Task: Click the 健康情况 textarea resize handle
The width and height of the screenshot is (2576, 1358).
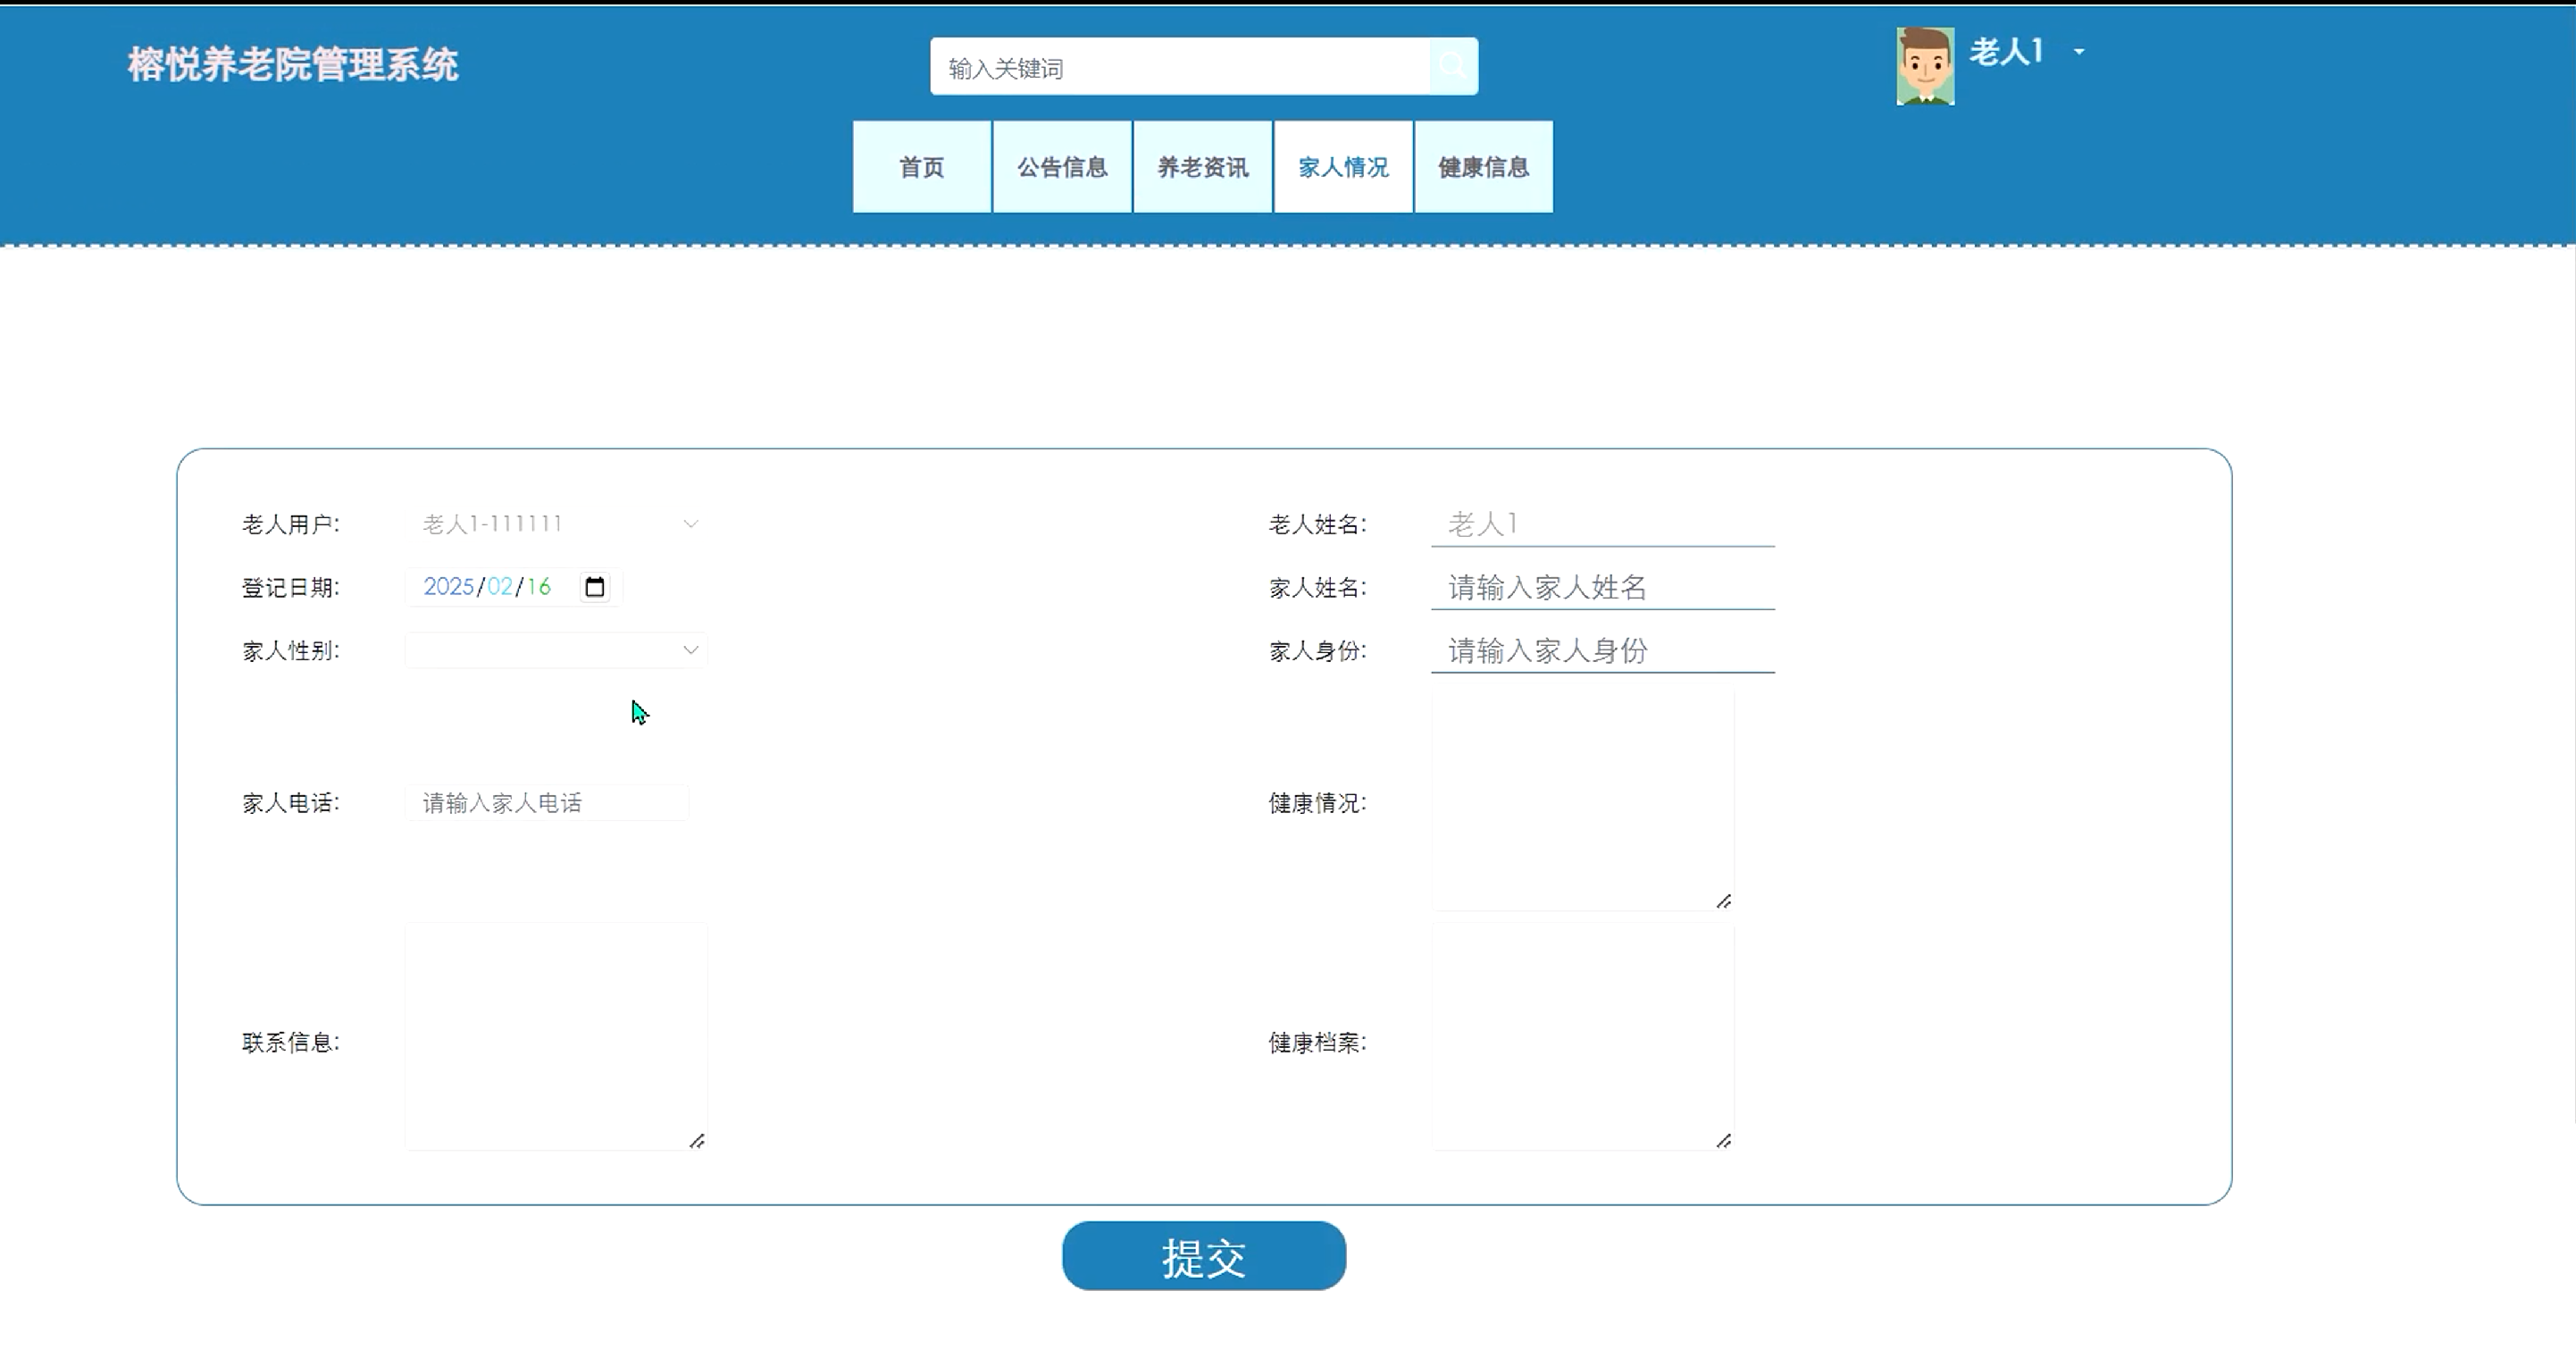Action: pos(1723,901)
